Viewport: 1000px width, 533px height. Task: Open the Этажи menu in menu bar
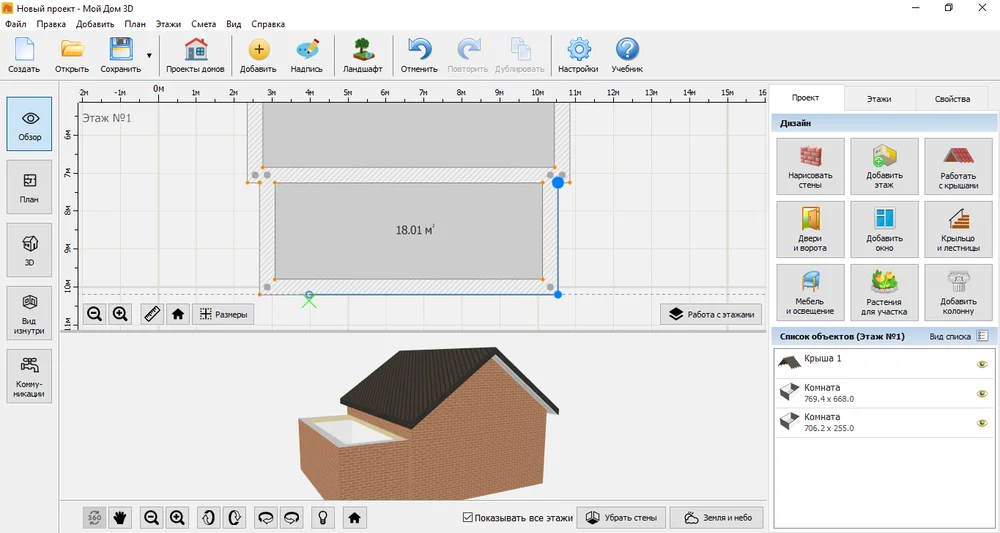(168, 24)
